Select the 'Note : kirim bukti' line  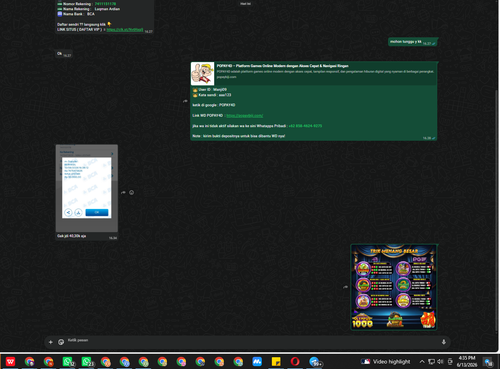(x=239, y=136)
